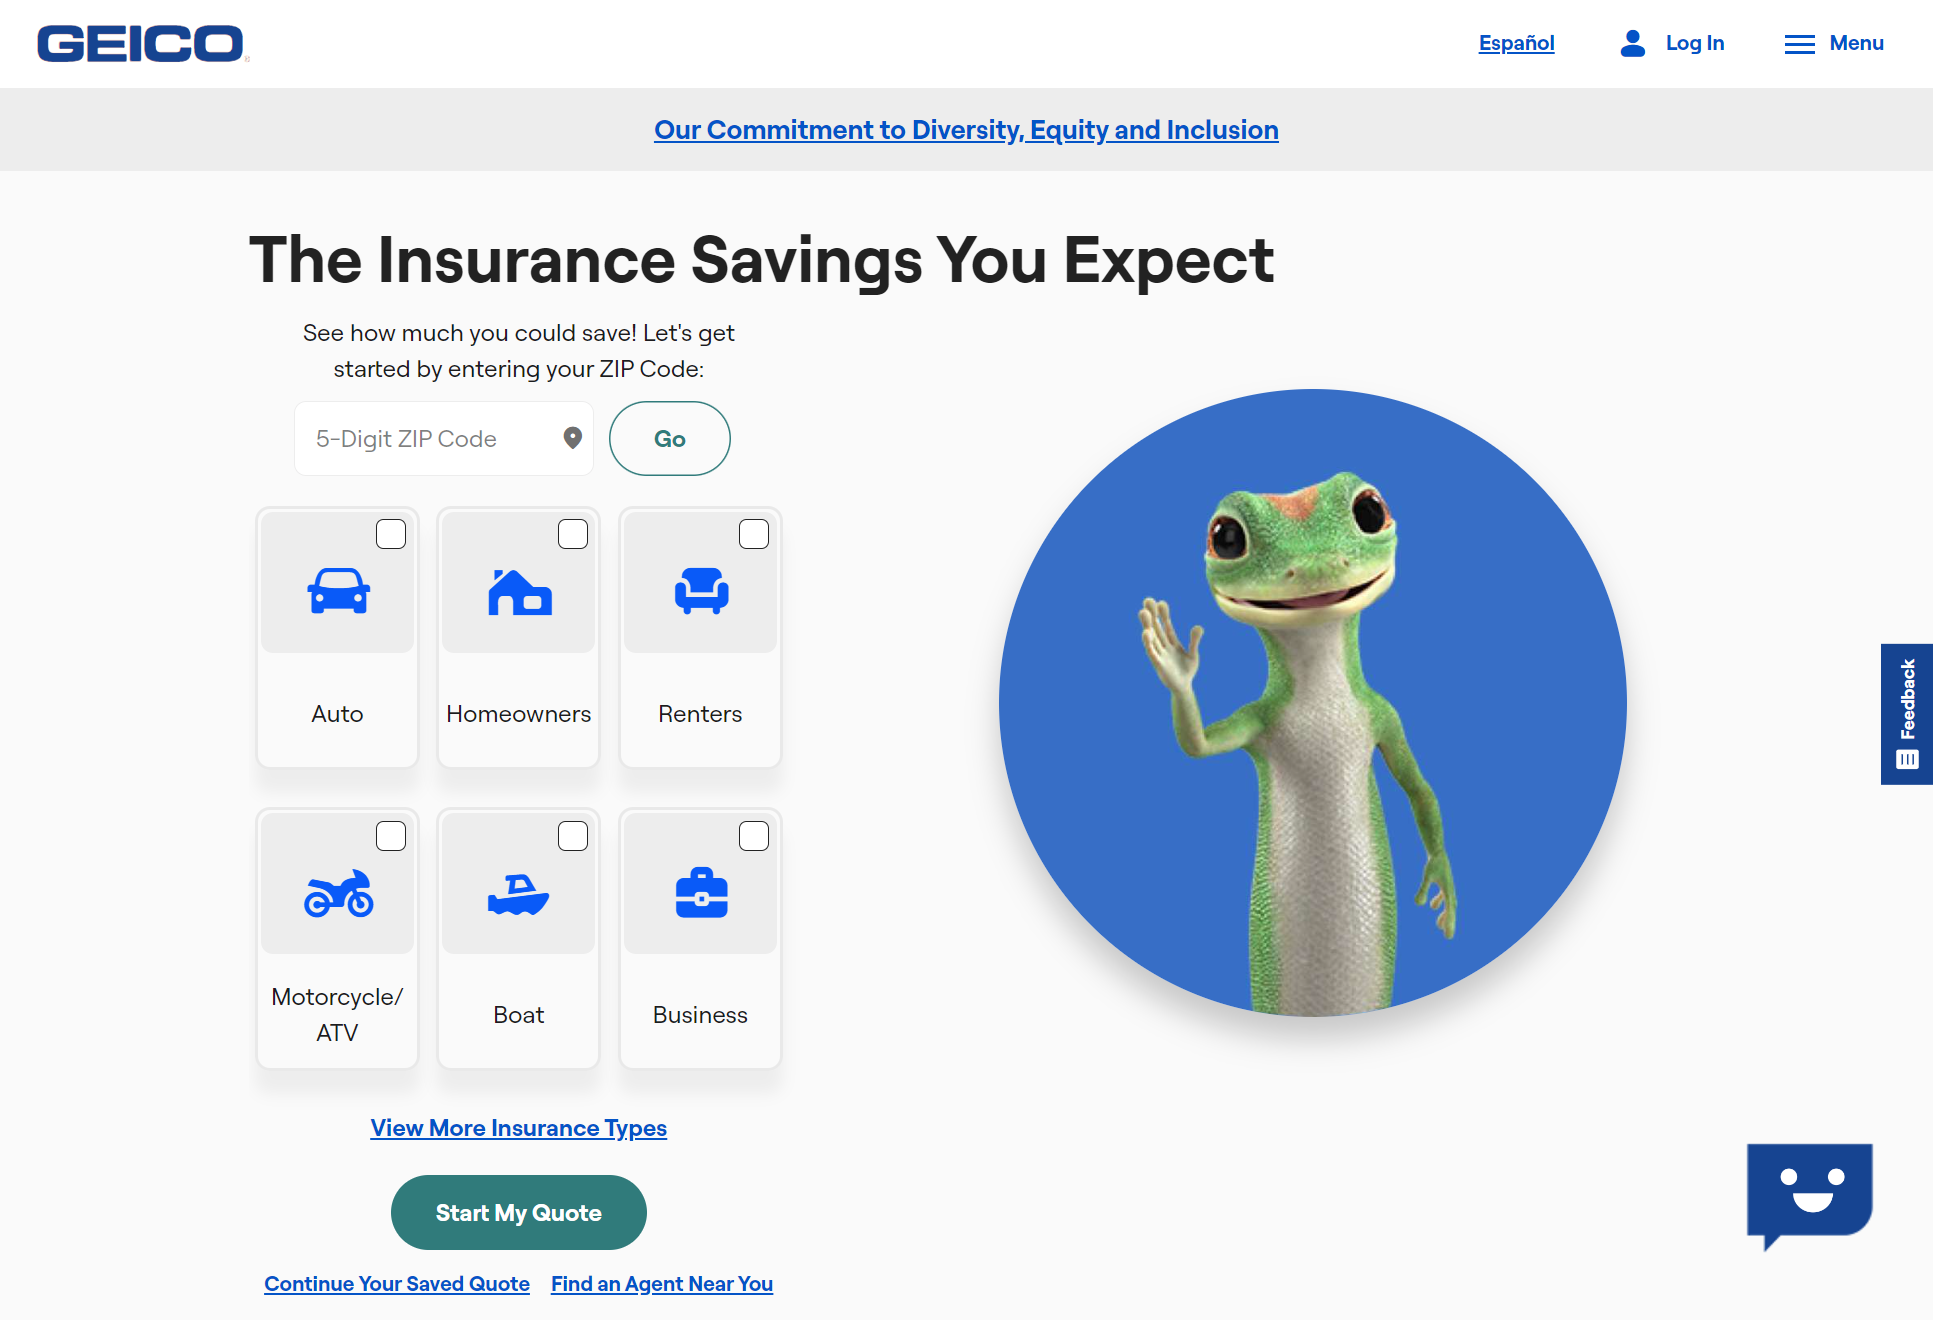
Task: Switch to Español language option
Action: [x=1516, y=43]
